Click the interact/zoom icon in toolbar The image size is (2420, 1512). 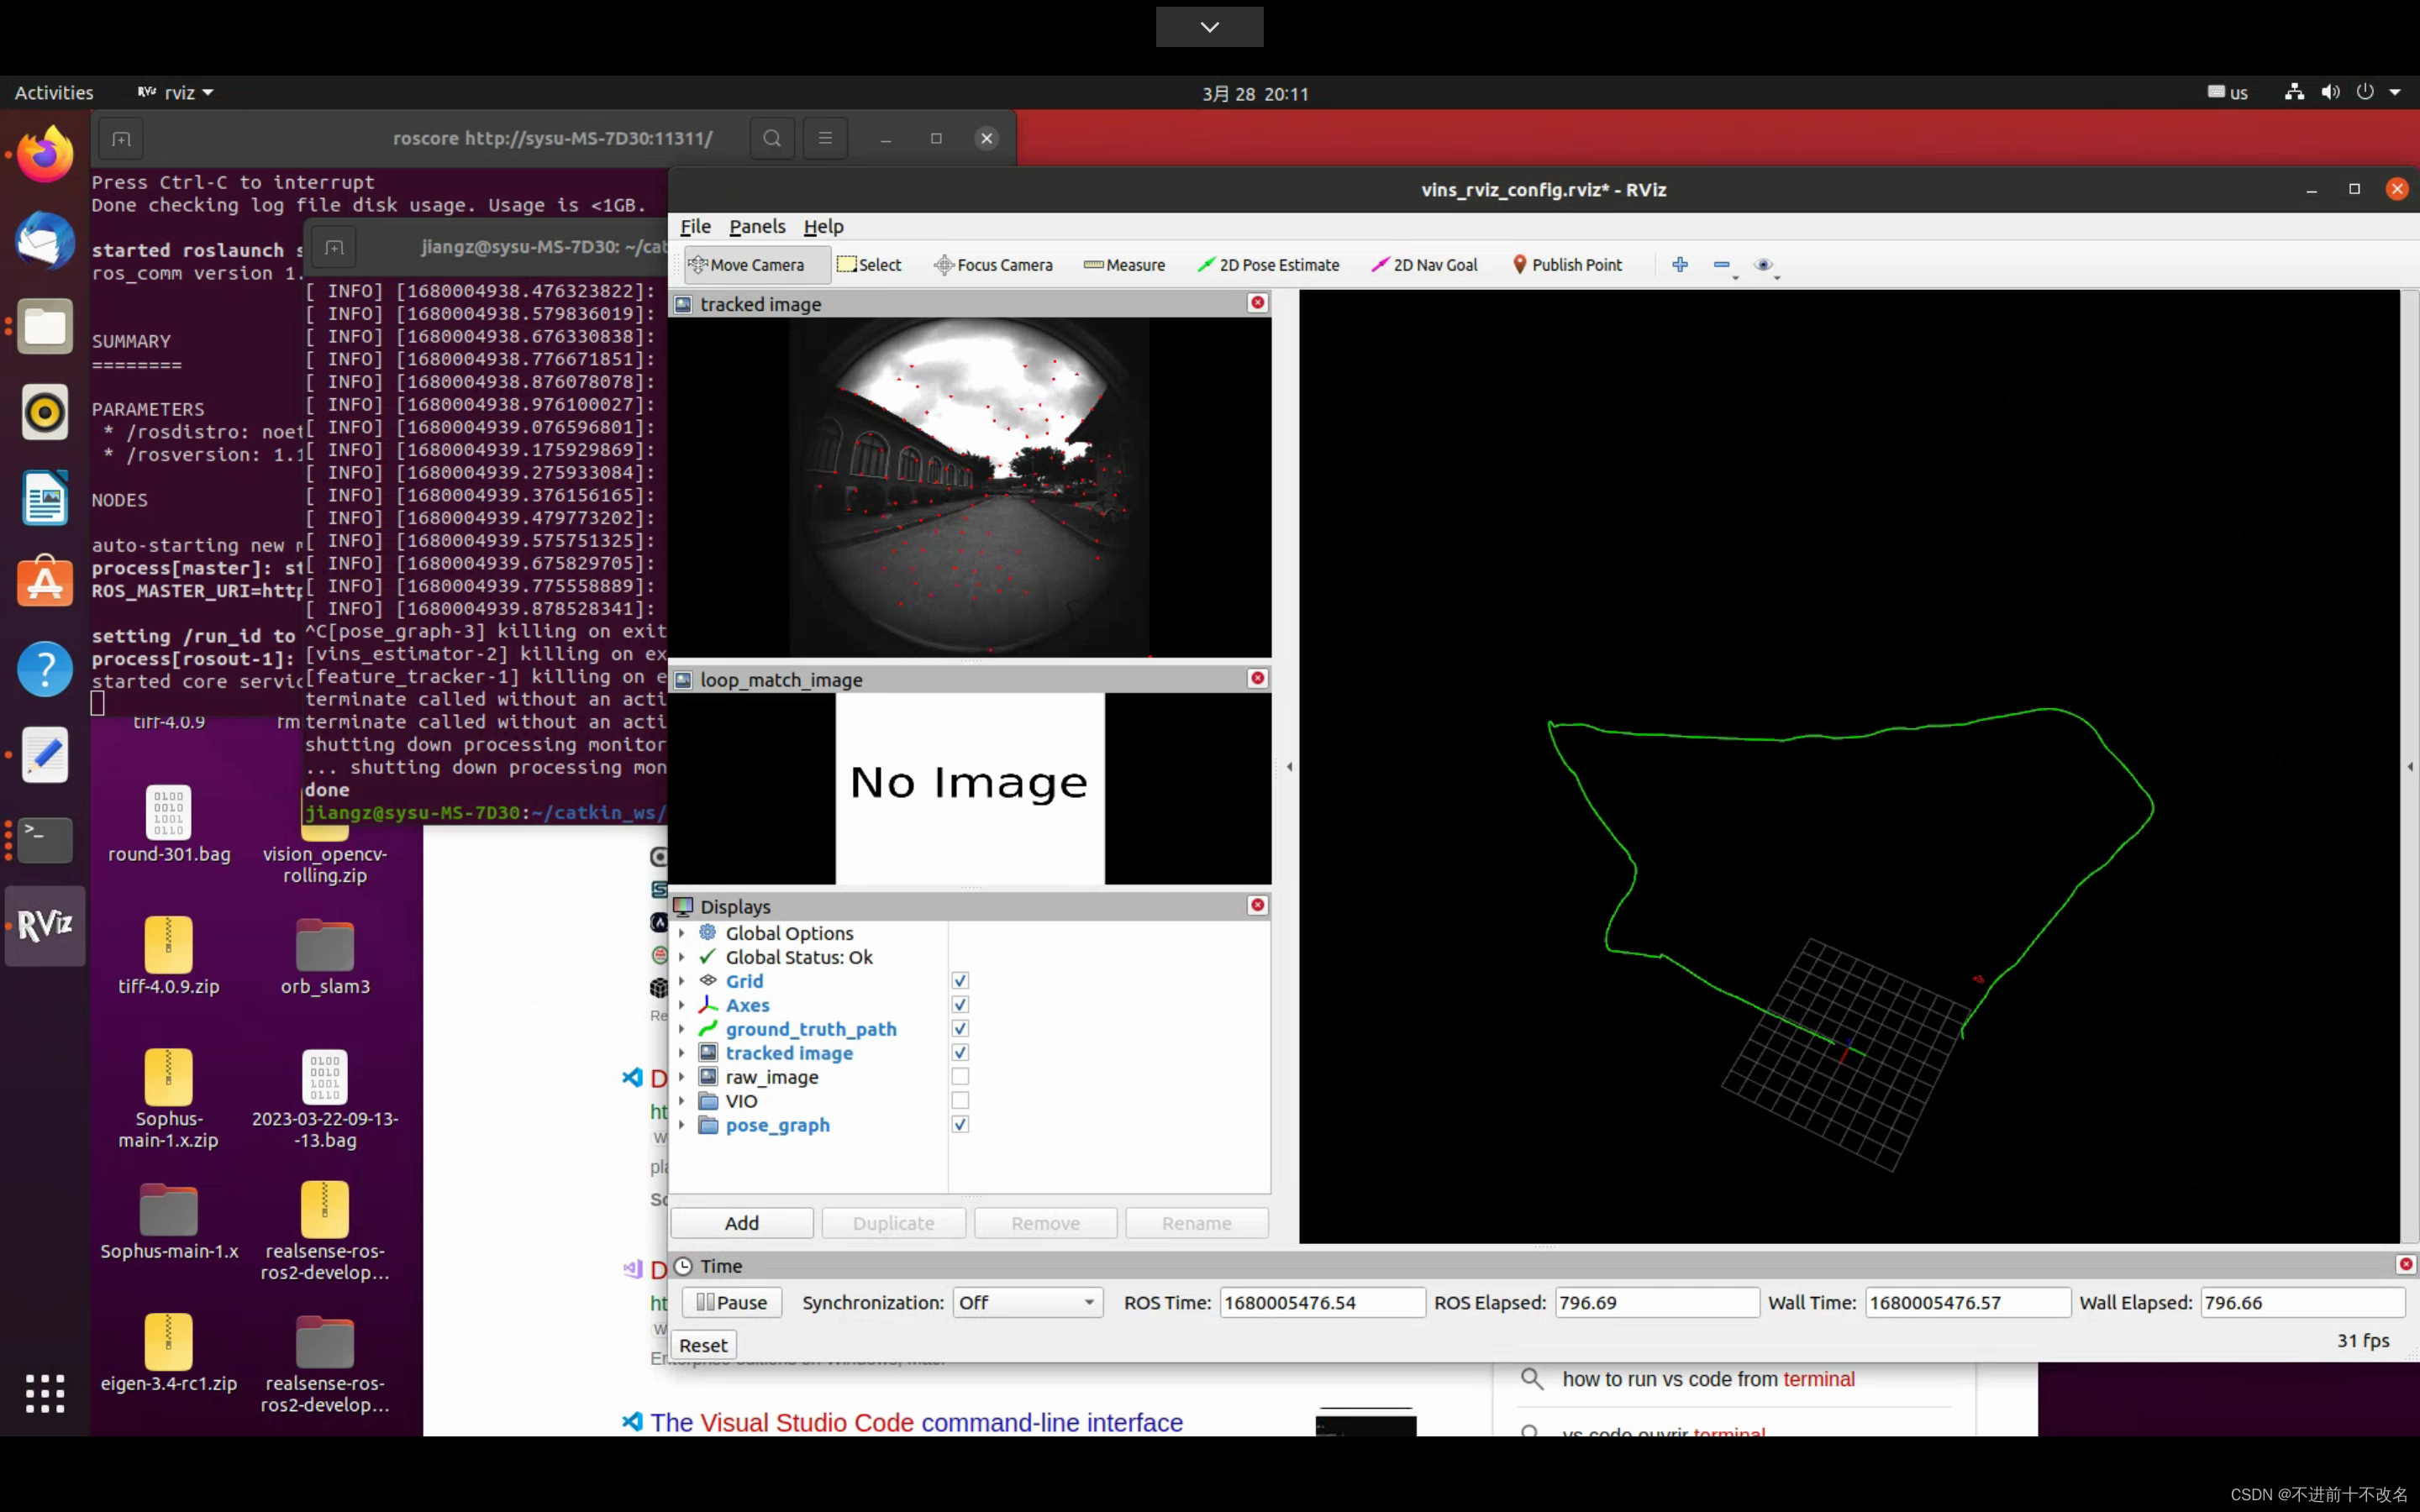click(1680, 263)
